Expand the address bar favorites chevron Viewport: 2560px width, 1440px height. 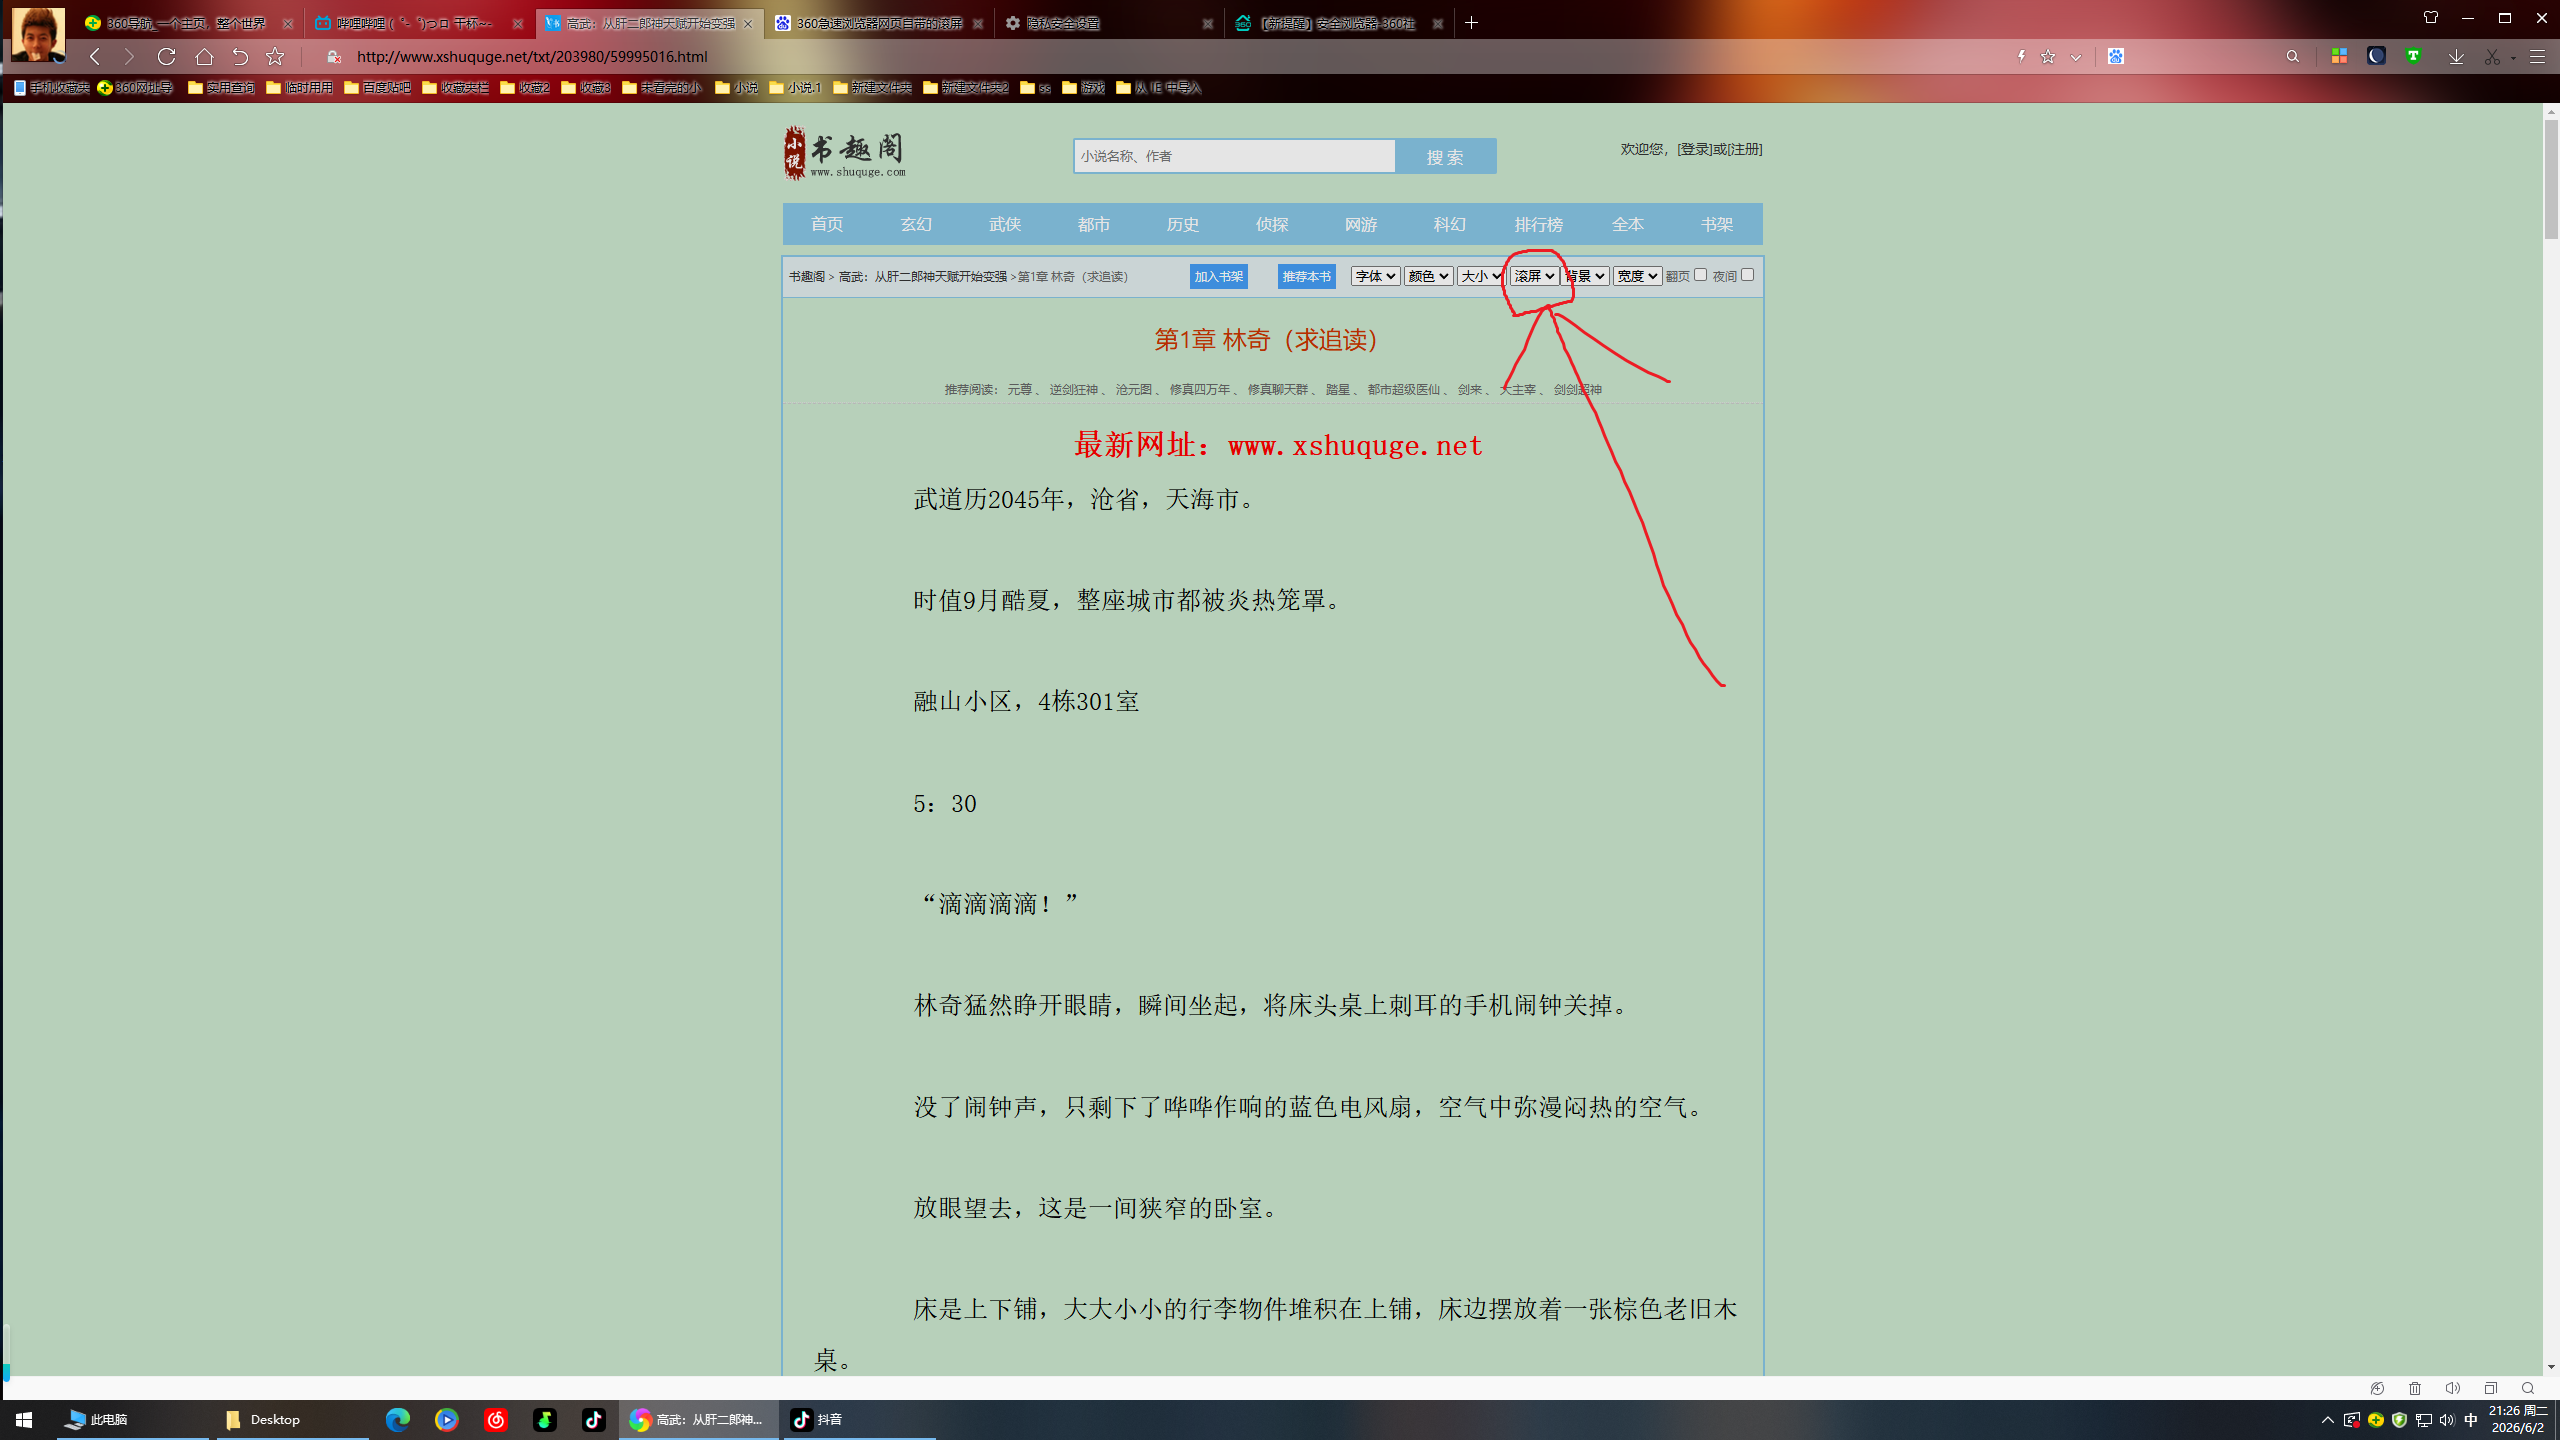point(2076,57)
